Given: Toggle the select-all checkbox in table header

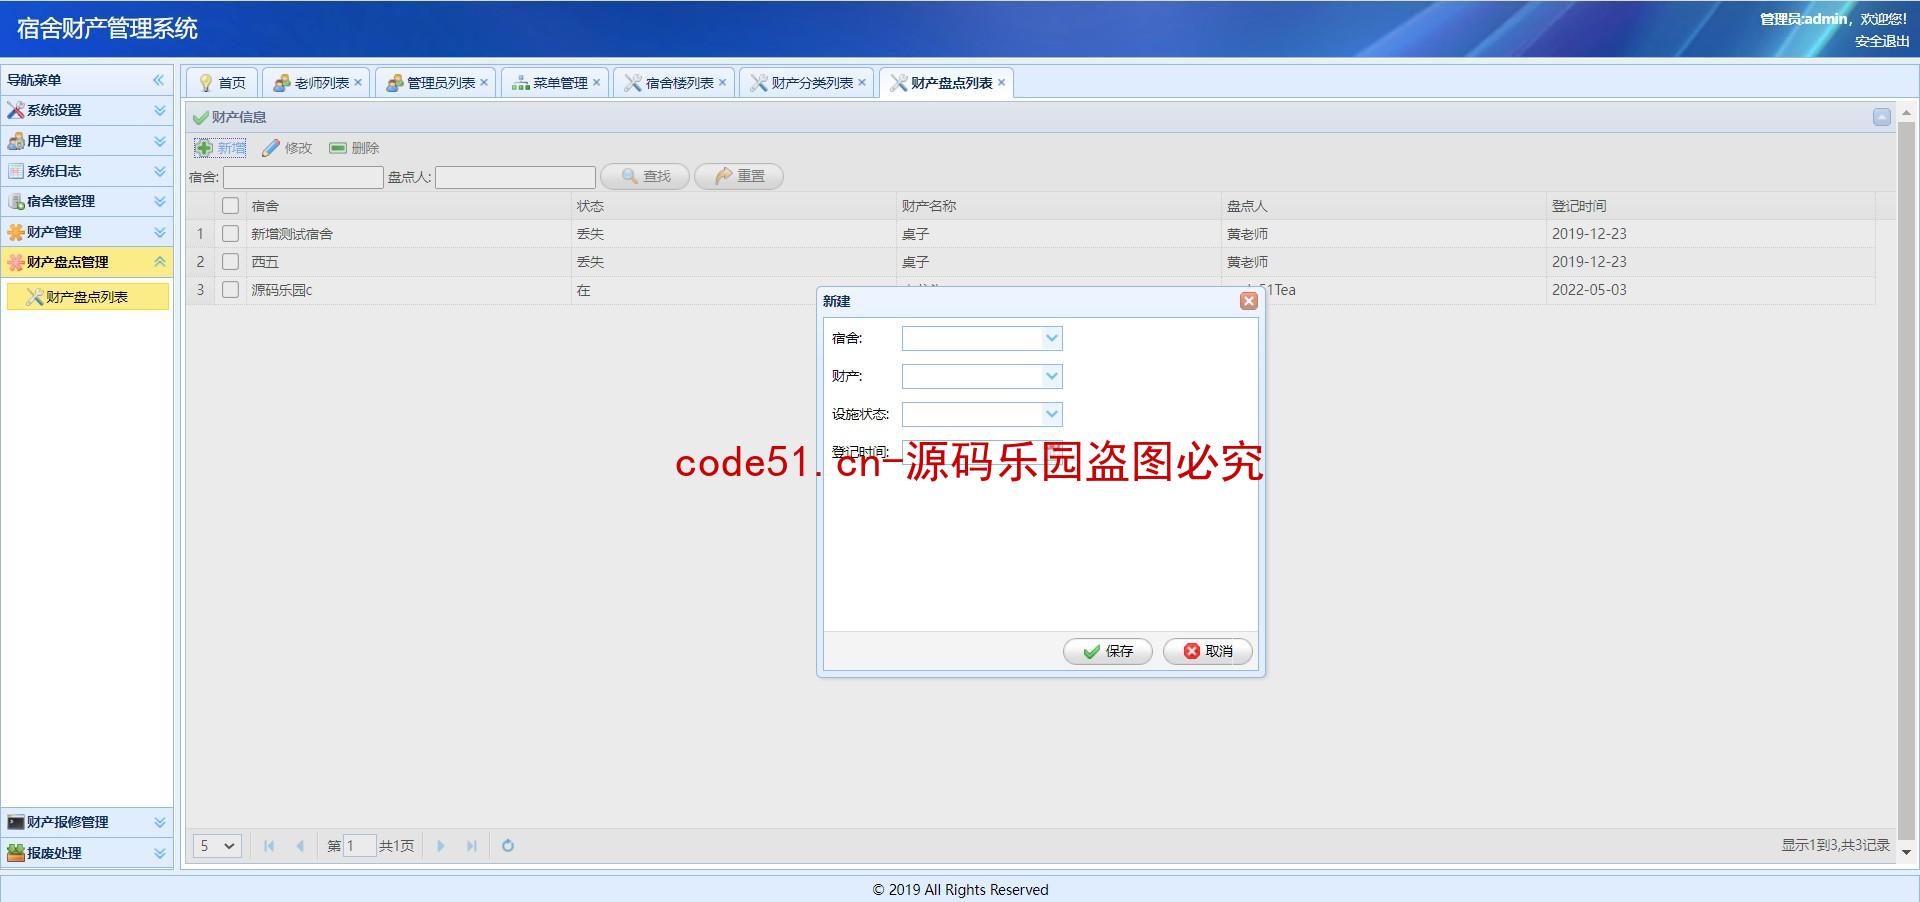Looking at the screenshot, I should click(x=230, y=206).
